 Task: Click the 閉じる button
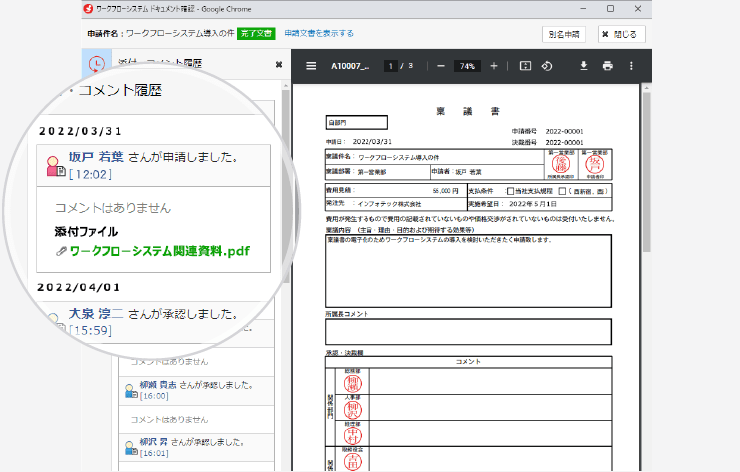[x=622, y=34]
